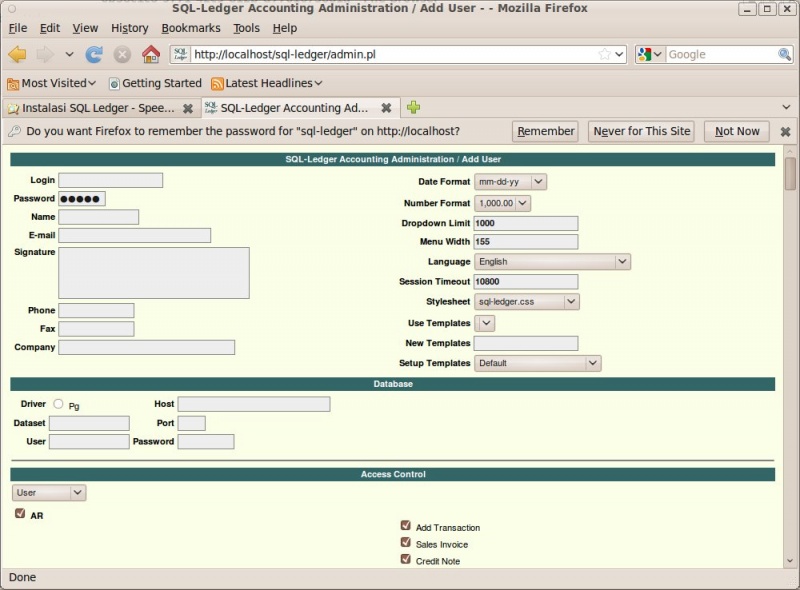Uncheck the Sales Invoice permission

[406, 543]
